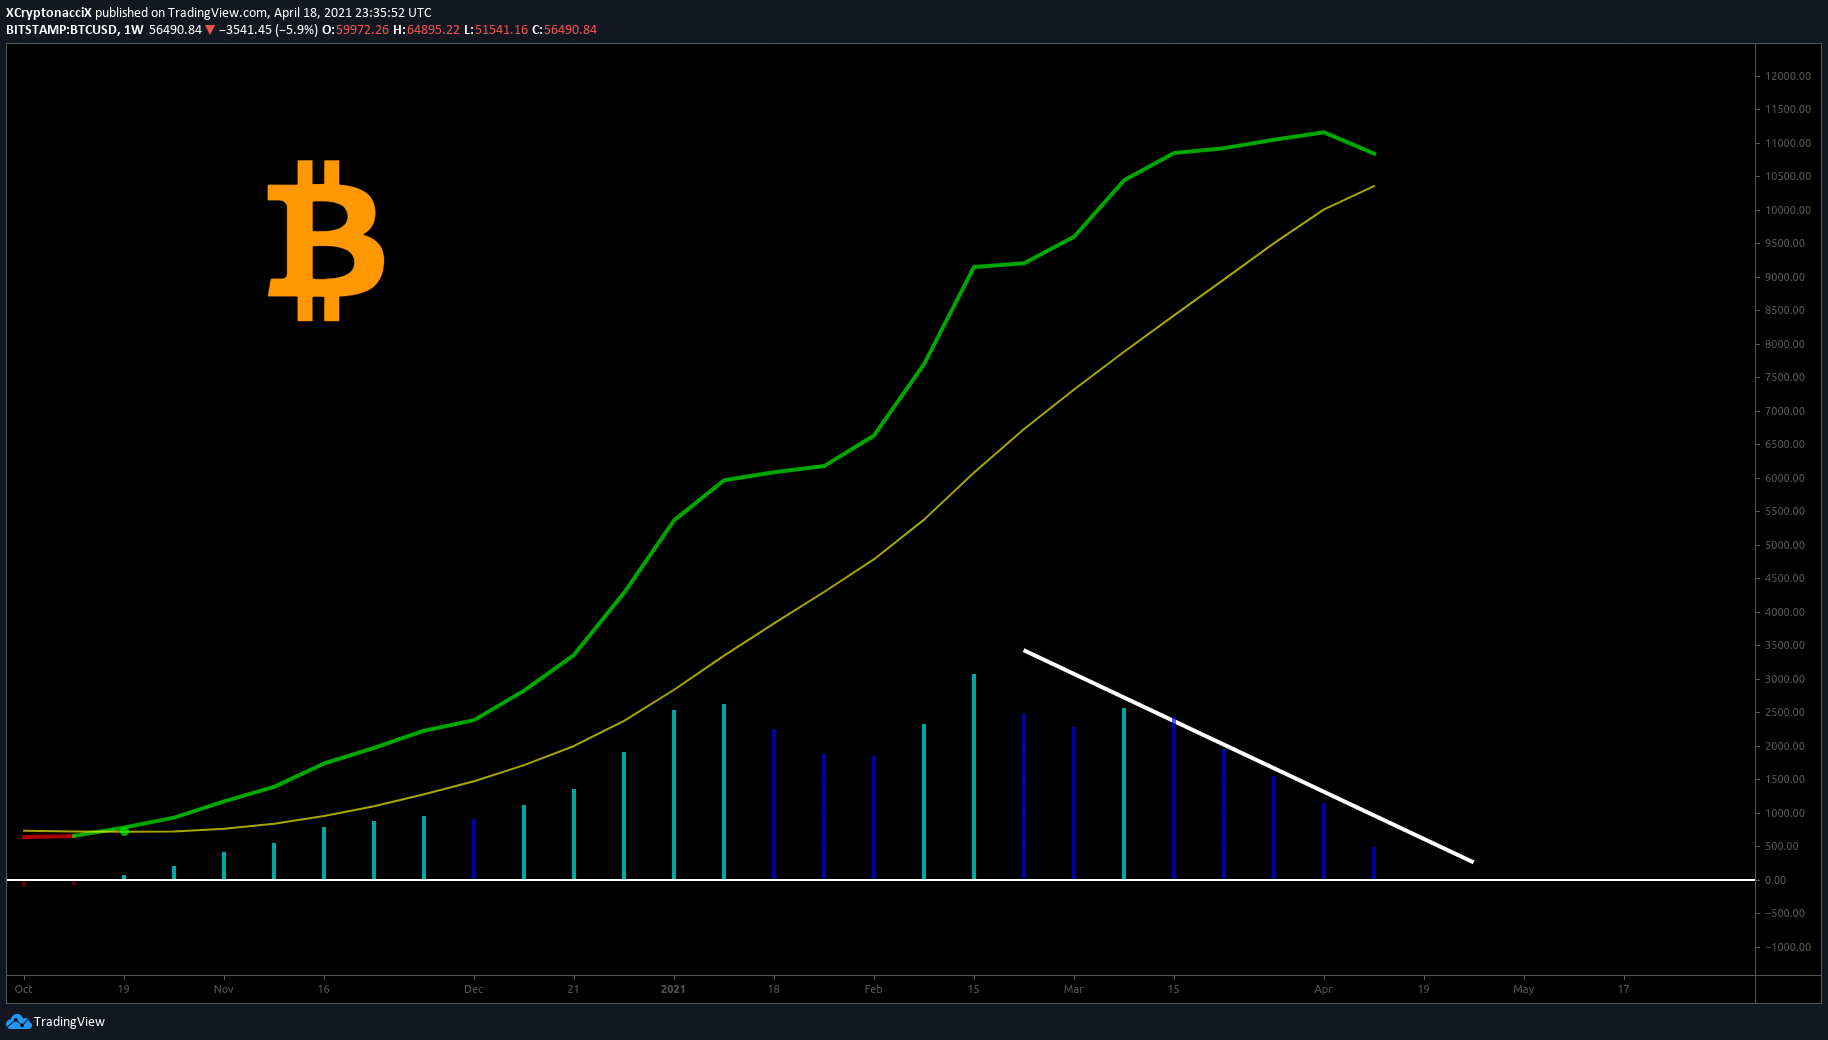The width and height of the screenshot is (1828, 1040).
Task: Click the 3500.00 price axis label
Action: (1785, 645)
